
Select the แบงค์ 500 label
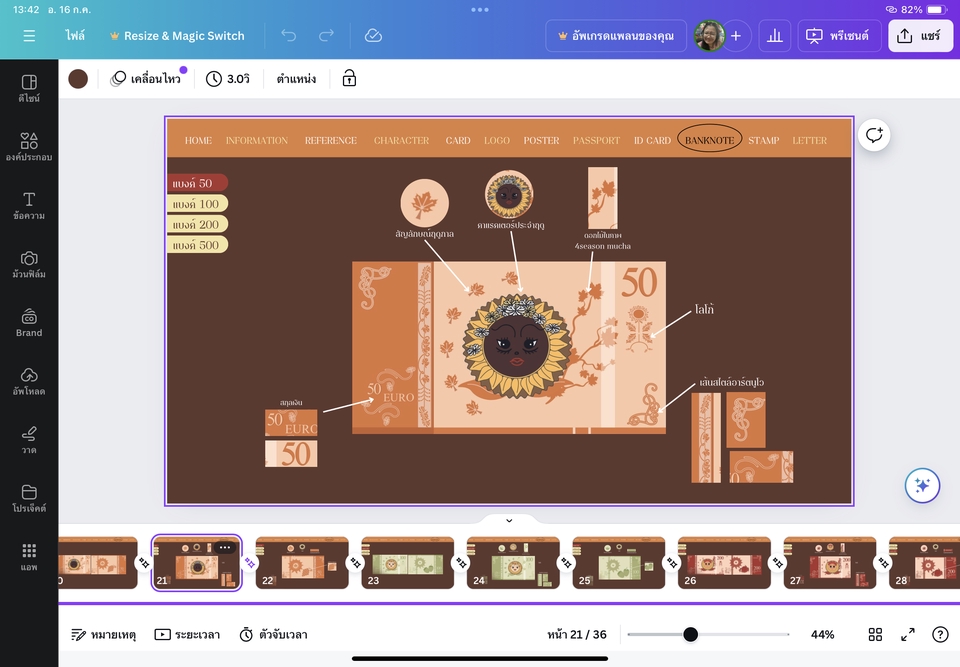pos(197,245)
